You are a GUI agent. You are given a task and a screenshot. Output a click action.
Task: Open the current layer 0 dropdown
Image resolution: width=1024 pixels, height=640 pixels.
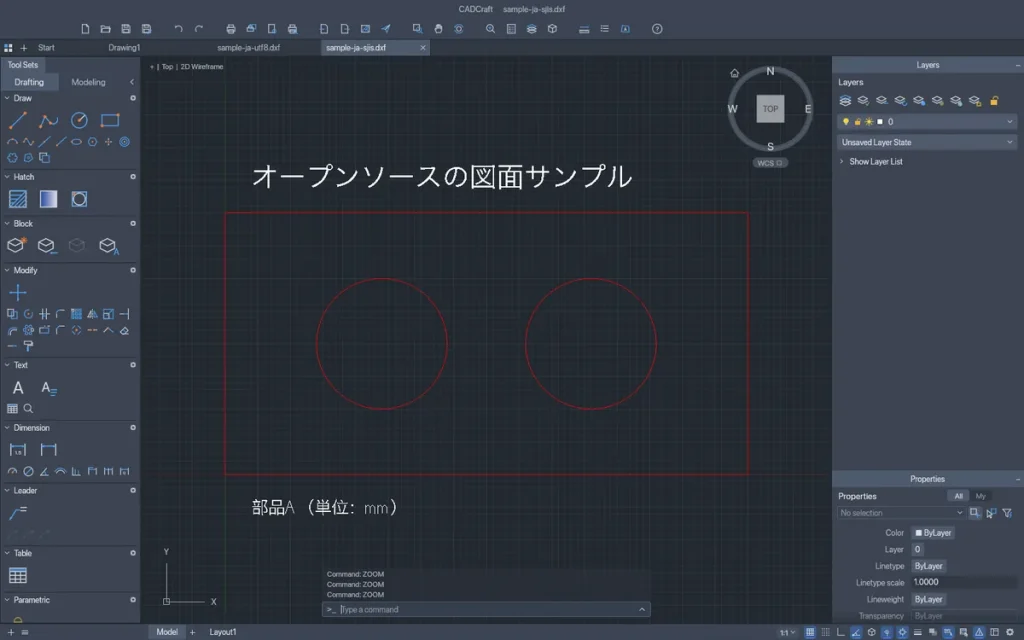point(927,121)
